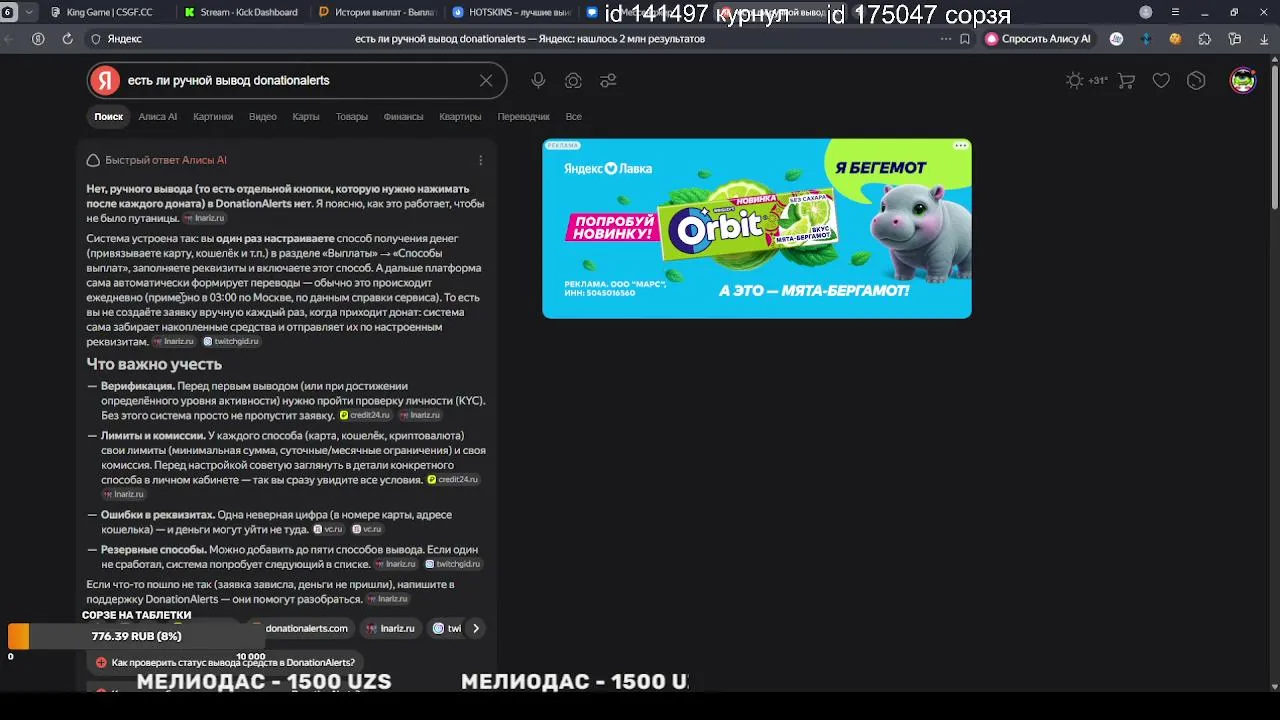
Task: Select the Карты search category
Action: pyautogui.click(x=306, y=117)
